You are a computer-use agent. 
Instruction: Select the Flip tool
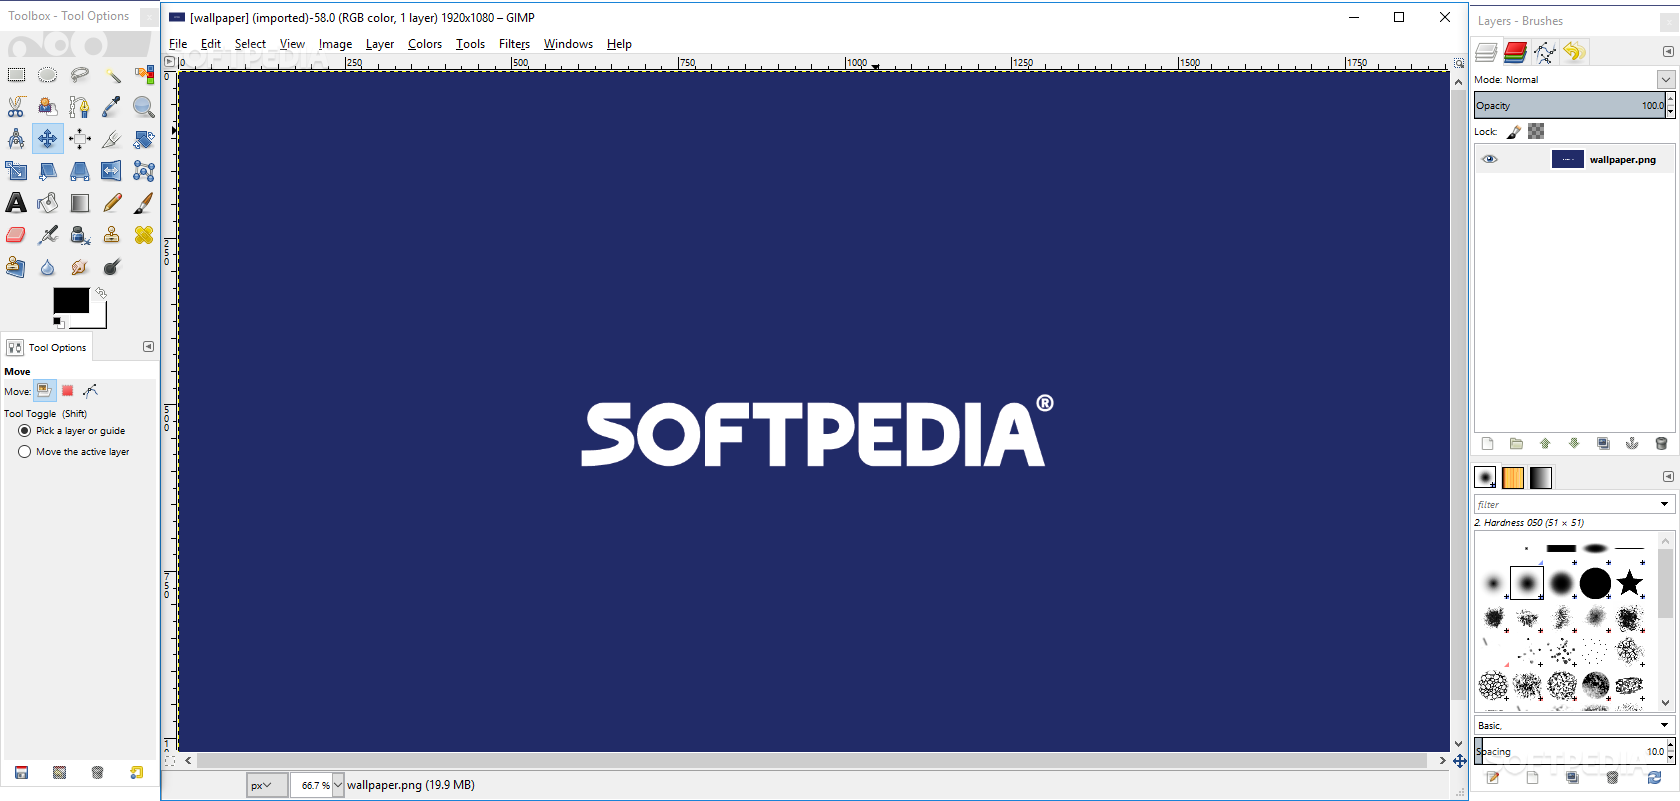click(x=112, y=171)
